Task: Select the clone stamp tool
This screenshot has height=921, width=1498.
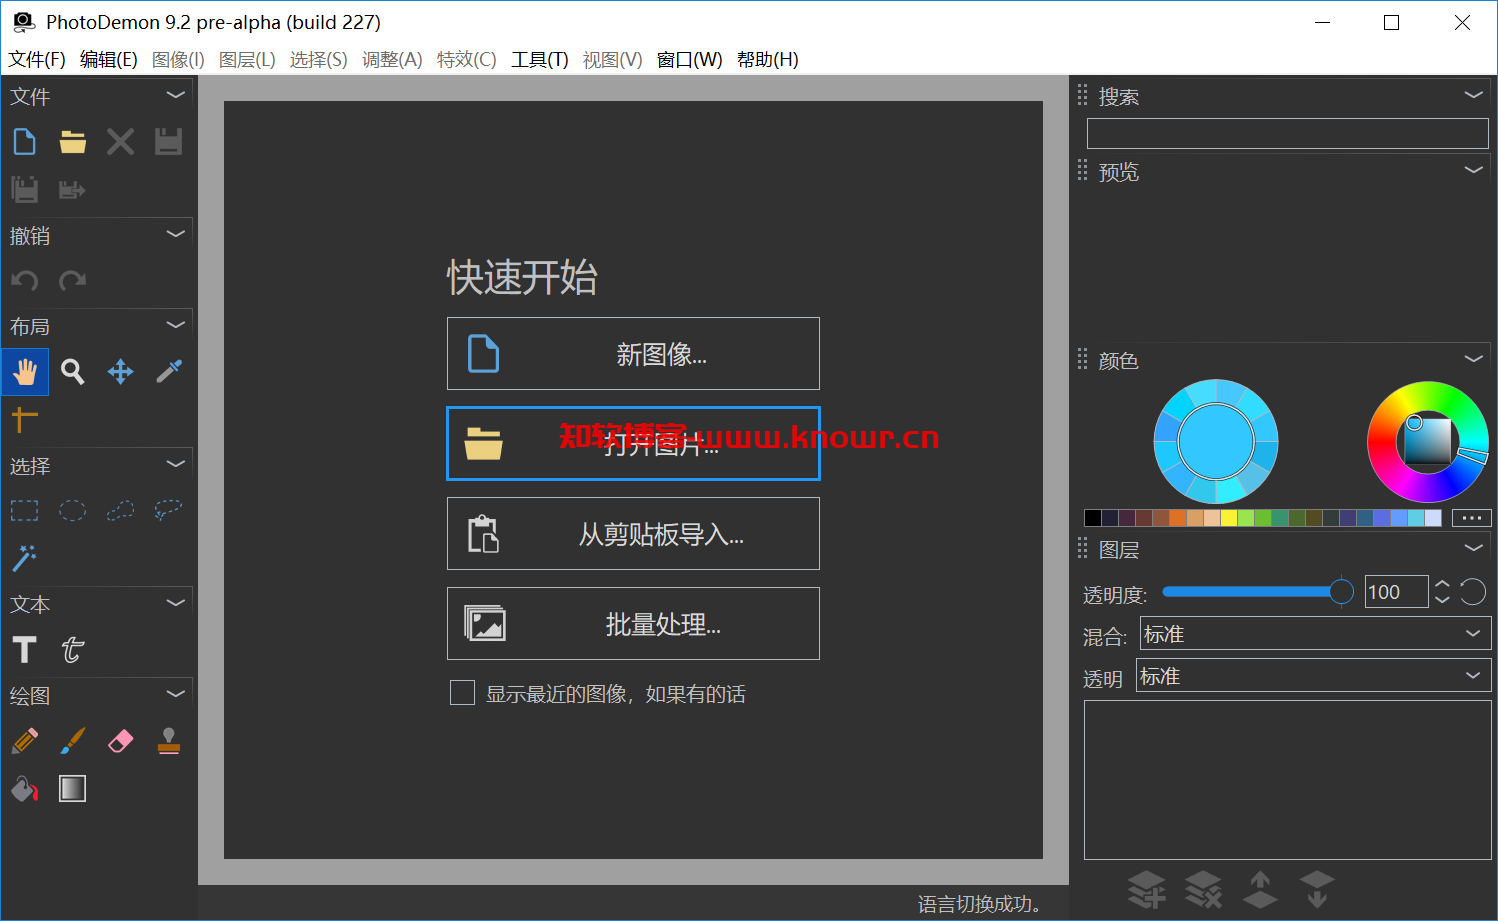Action: (x=169, y=741)
